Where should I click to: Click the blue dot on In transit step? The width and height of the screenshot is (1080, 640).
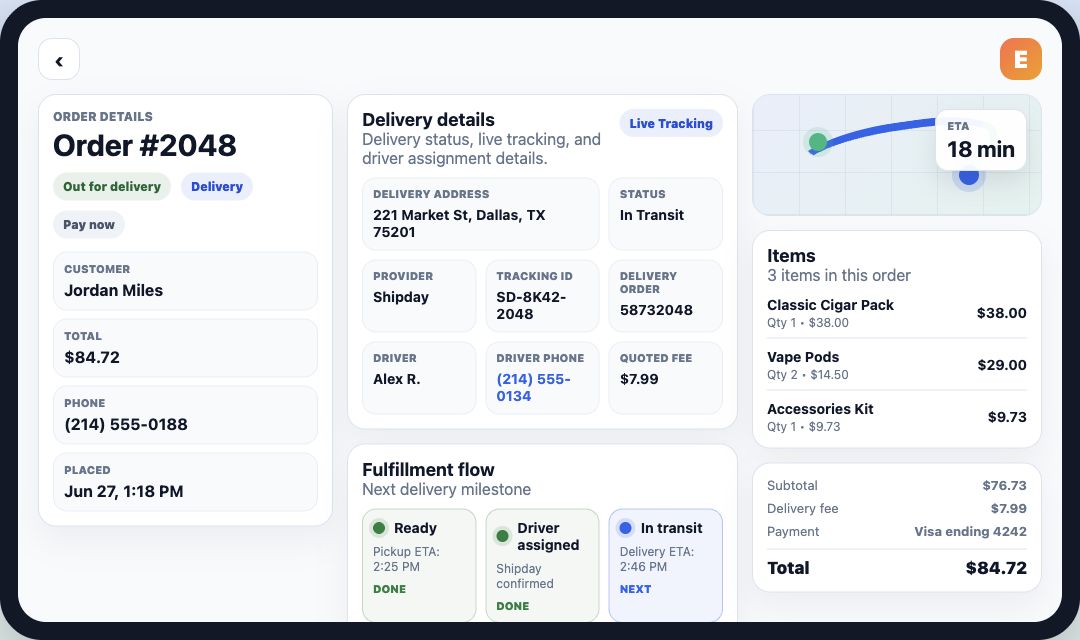point(625,528)
